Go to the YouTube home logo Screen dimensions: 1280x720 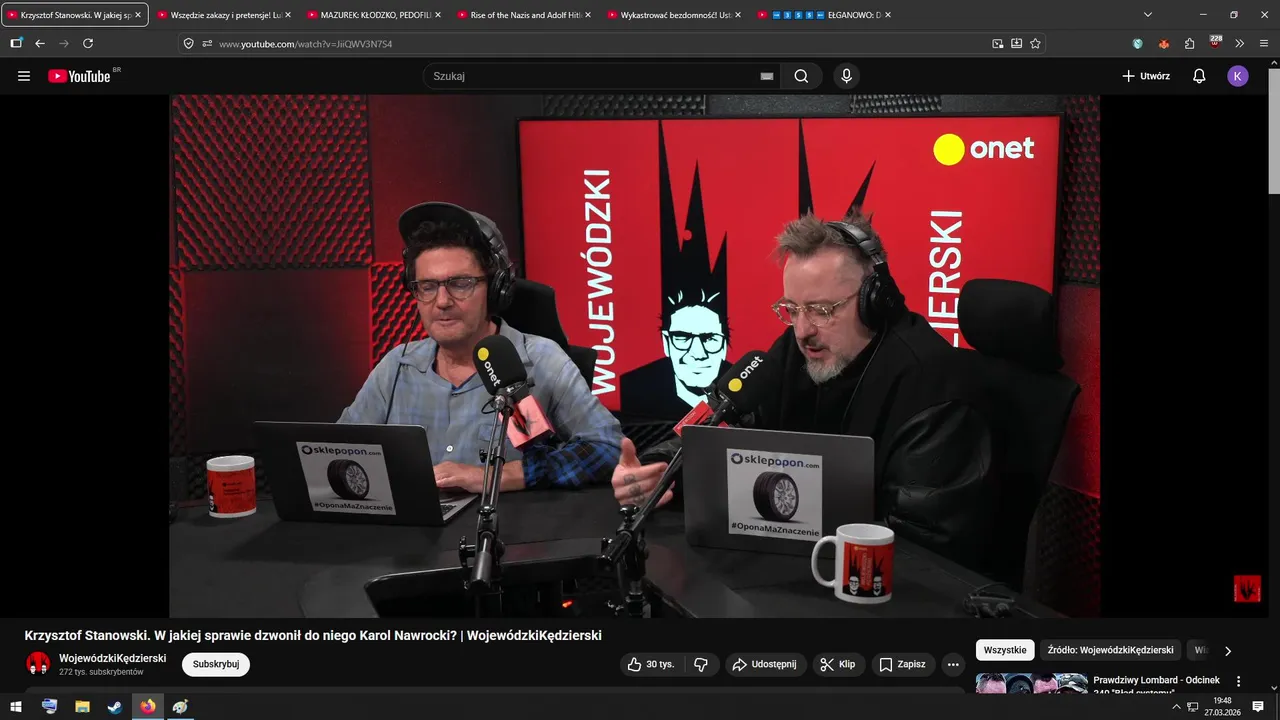(x=80, y=76)
